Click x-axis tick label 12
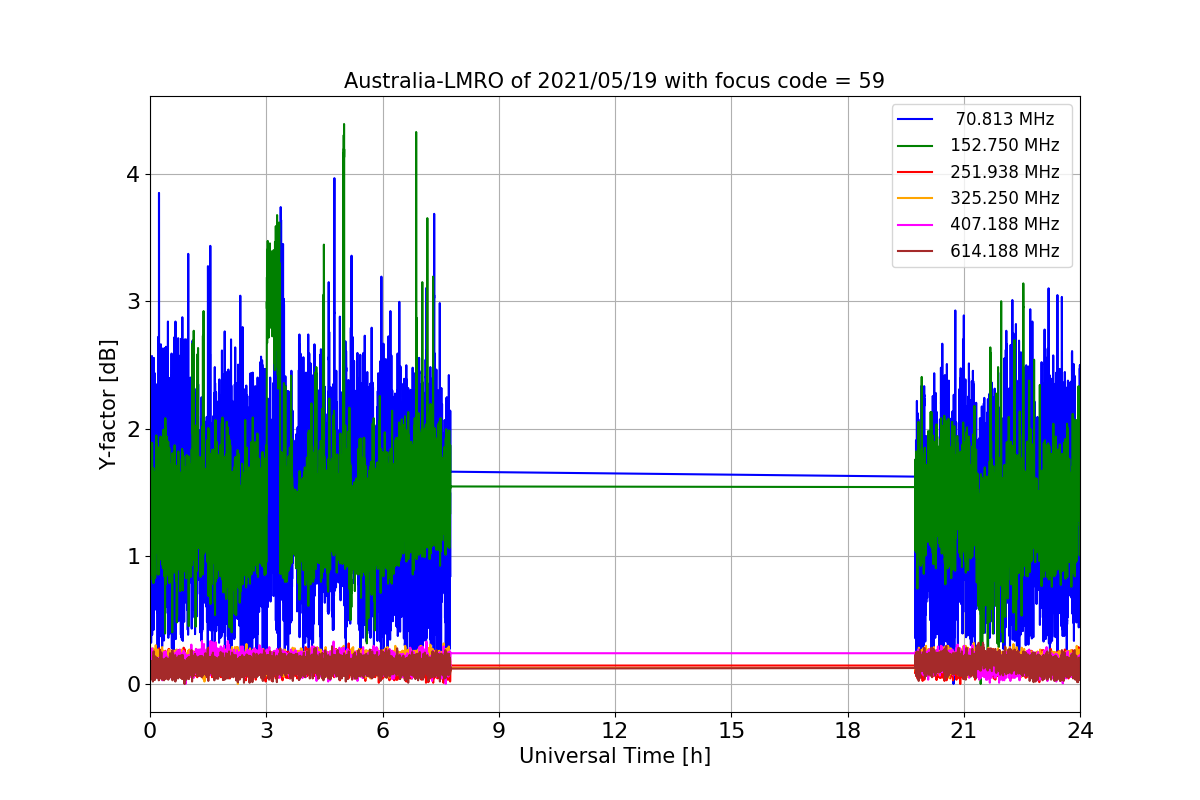Viewport: 1200px width, 800px height. click(x=615, y=731)
